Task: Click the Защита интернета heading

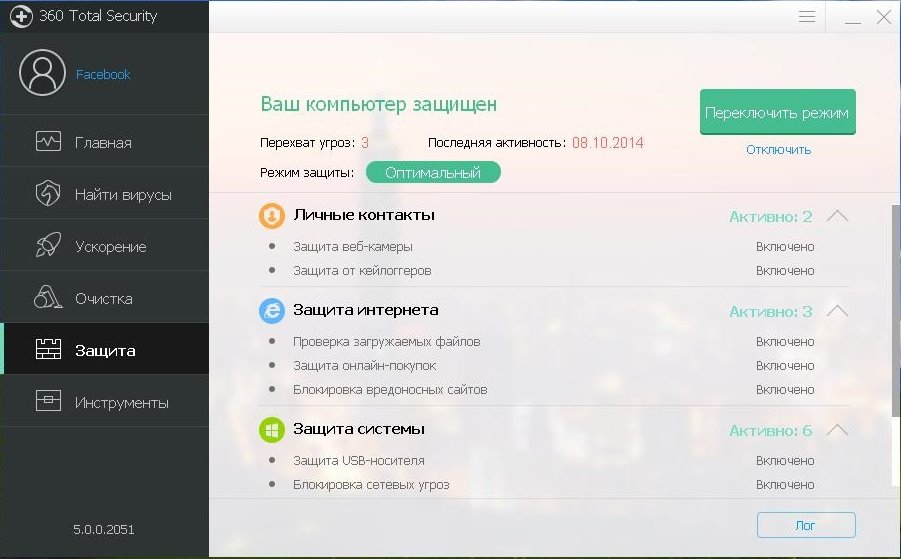Action: [365, 310]
